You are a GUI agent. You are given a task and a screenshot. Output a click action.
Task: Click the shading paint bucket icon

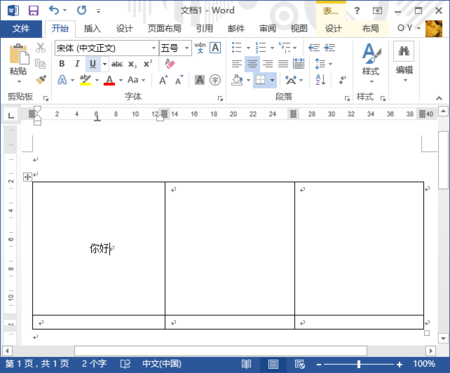coord(237,80)
